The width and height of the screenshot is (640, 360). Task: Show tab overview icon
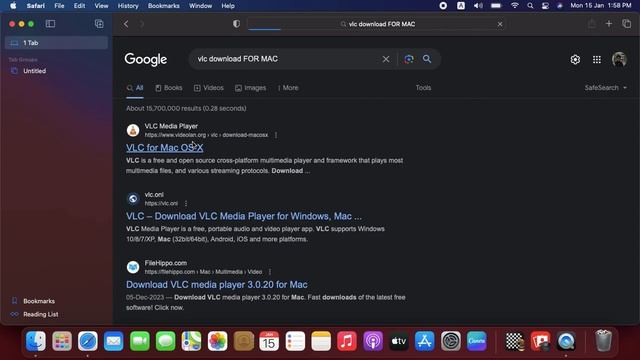point(627,24)
